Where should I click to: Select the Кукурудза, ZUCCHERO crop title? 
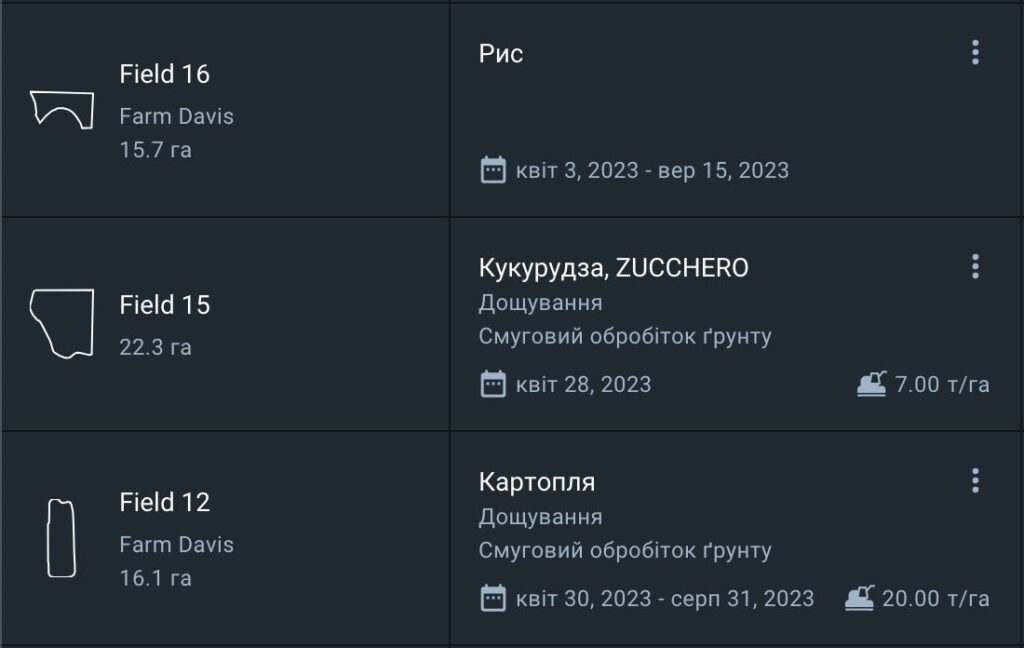[613, 268]
